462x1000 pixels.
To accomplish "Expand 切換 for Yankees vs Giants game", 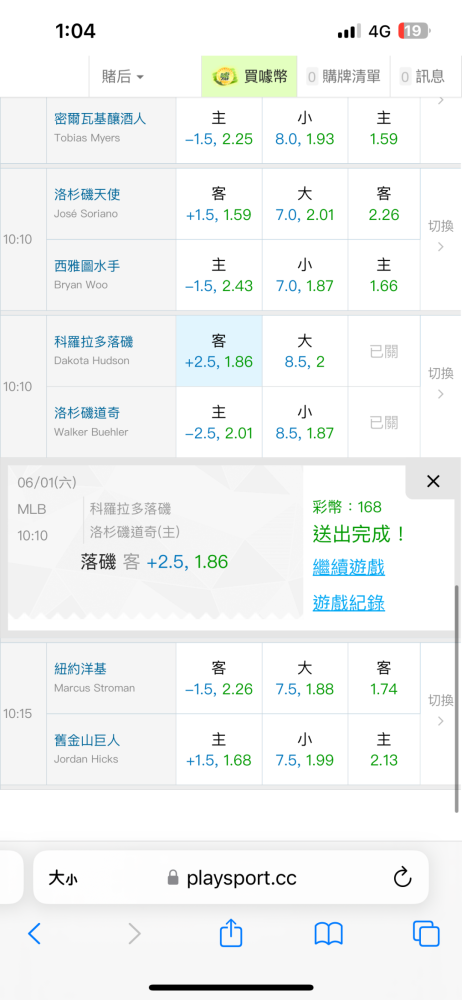I will point(440,711).
